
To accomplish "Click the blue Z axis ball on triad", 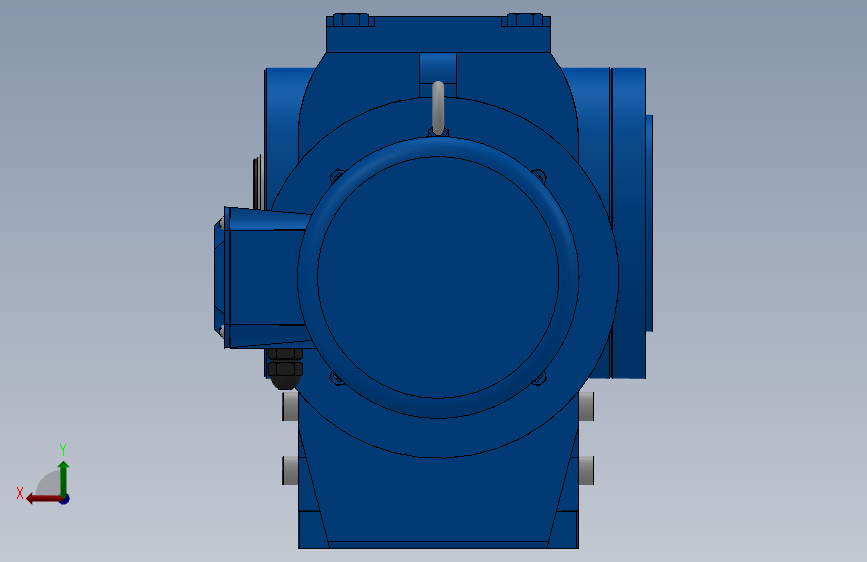I will [65, 500].
